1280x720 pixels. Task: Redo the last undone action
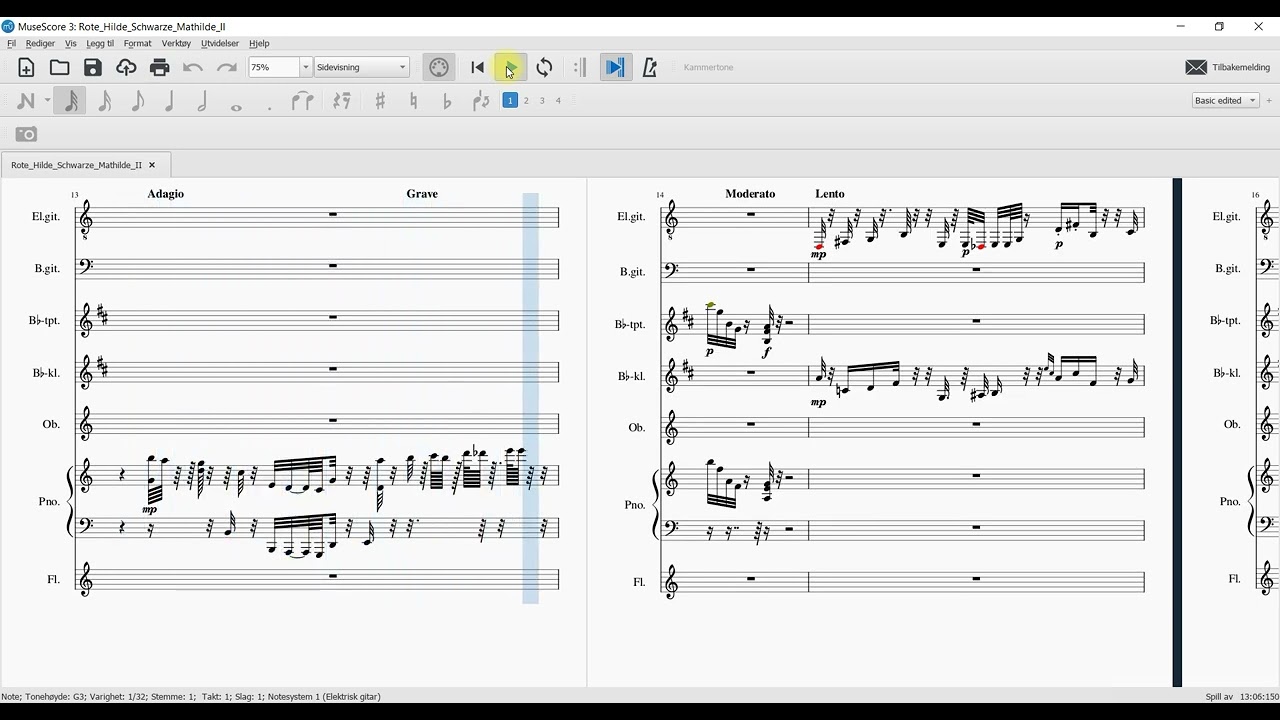click(227, 68)
